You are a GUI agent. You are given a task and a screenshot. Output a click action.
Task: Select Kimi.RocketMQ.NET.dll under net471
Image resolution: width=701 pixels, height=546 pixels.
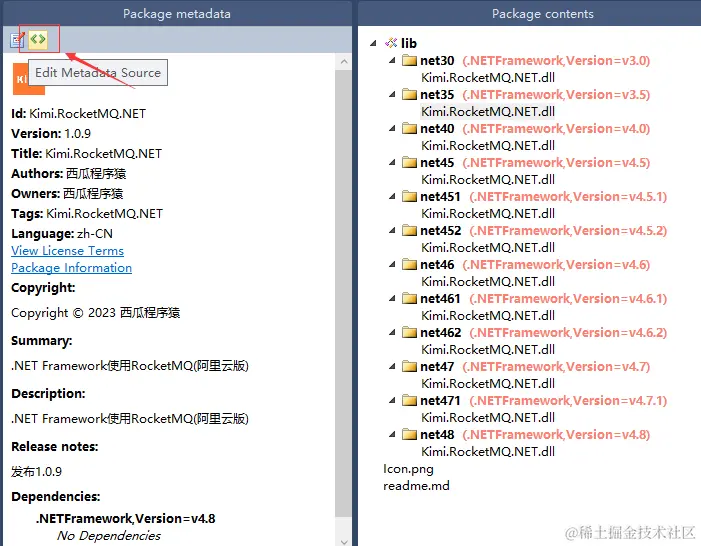tap(488, 417)
